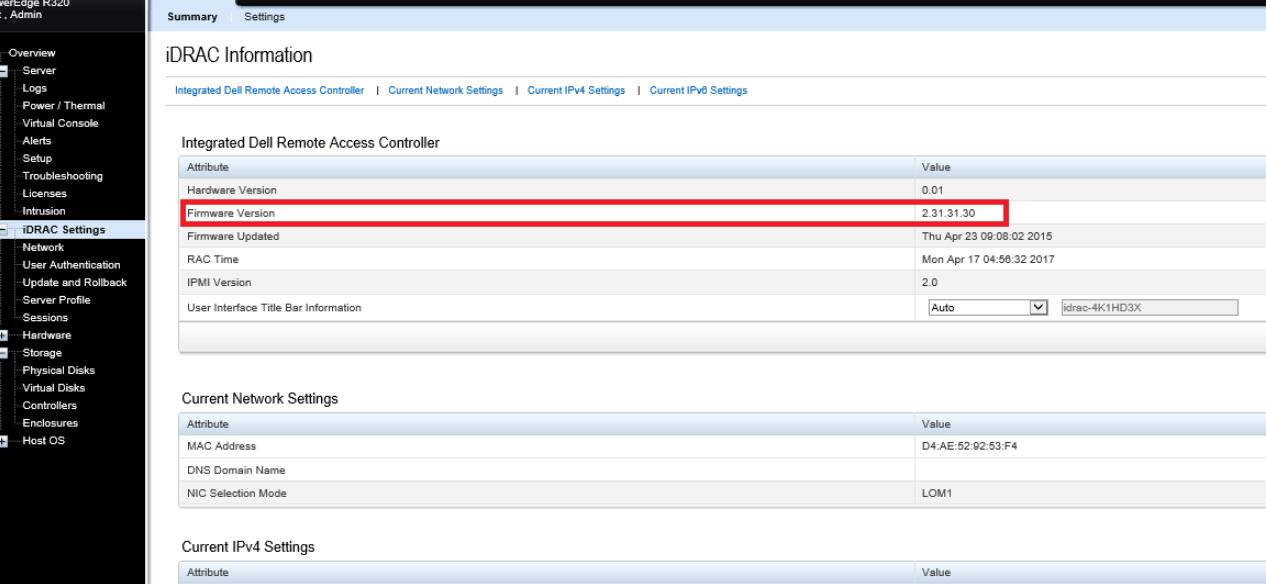1266x584 pixels.
Task: Expand the Host OS tree node
Action: [4, 441]
